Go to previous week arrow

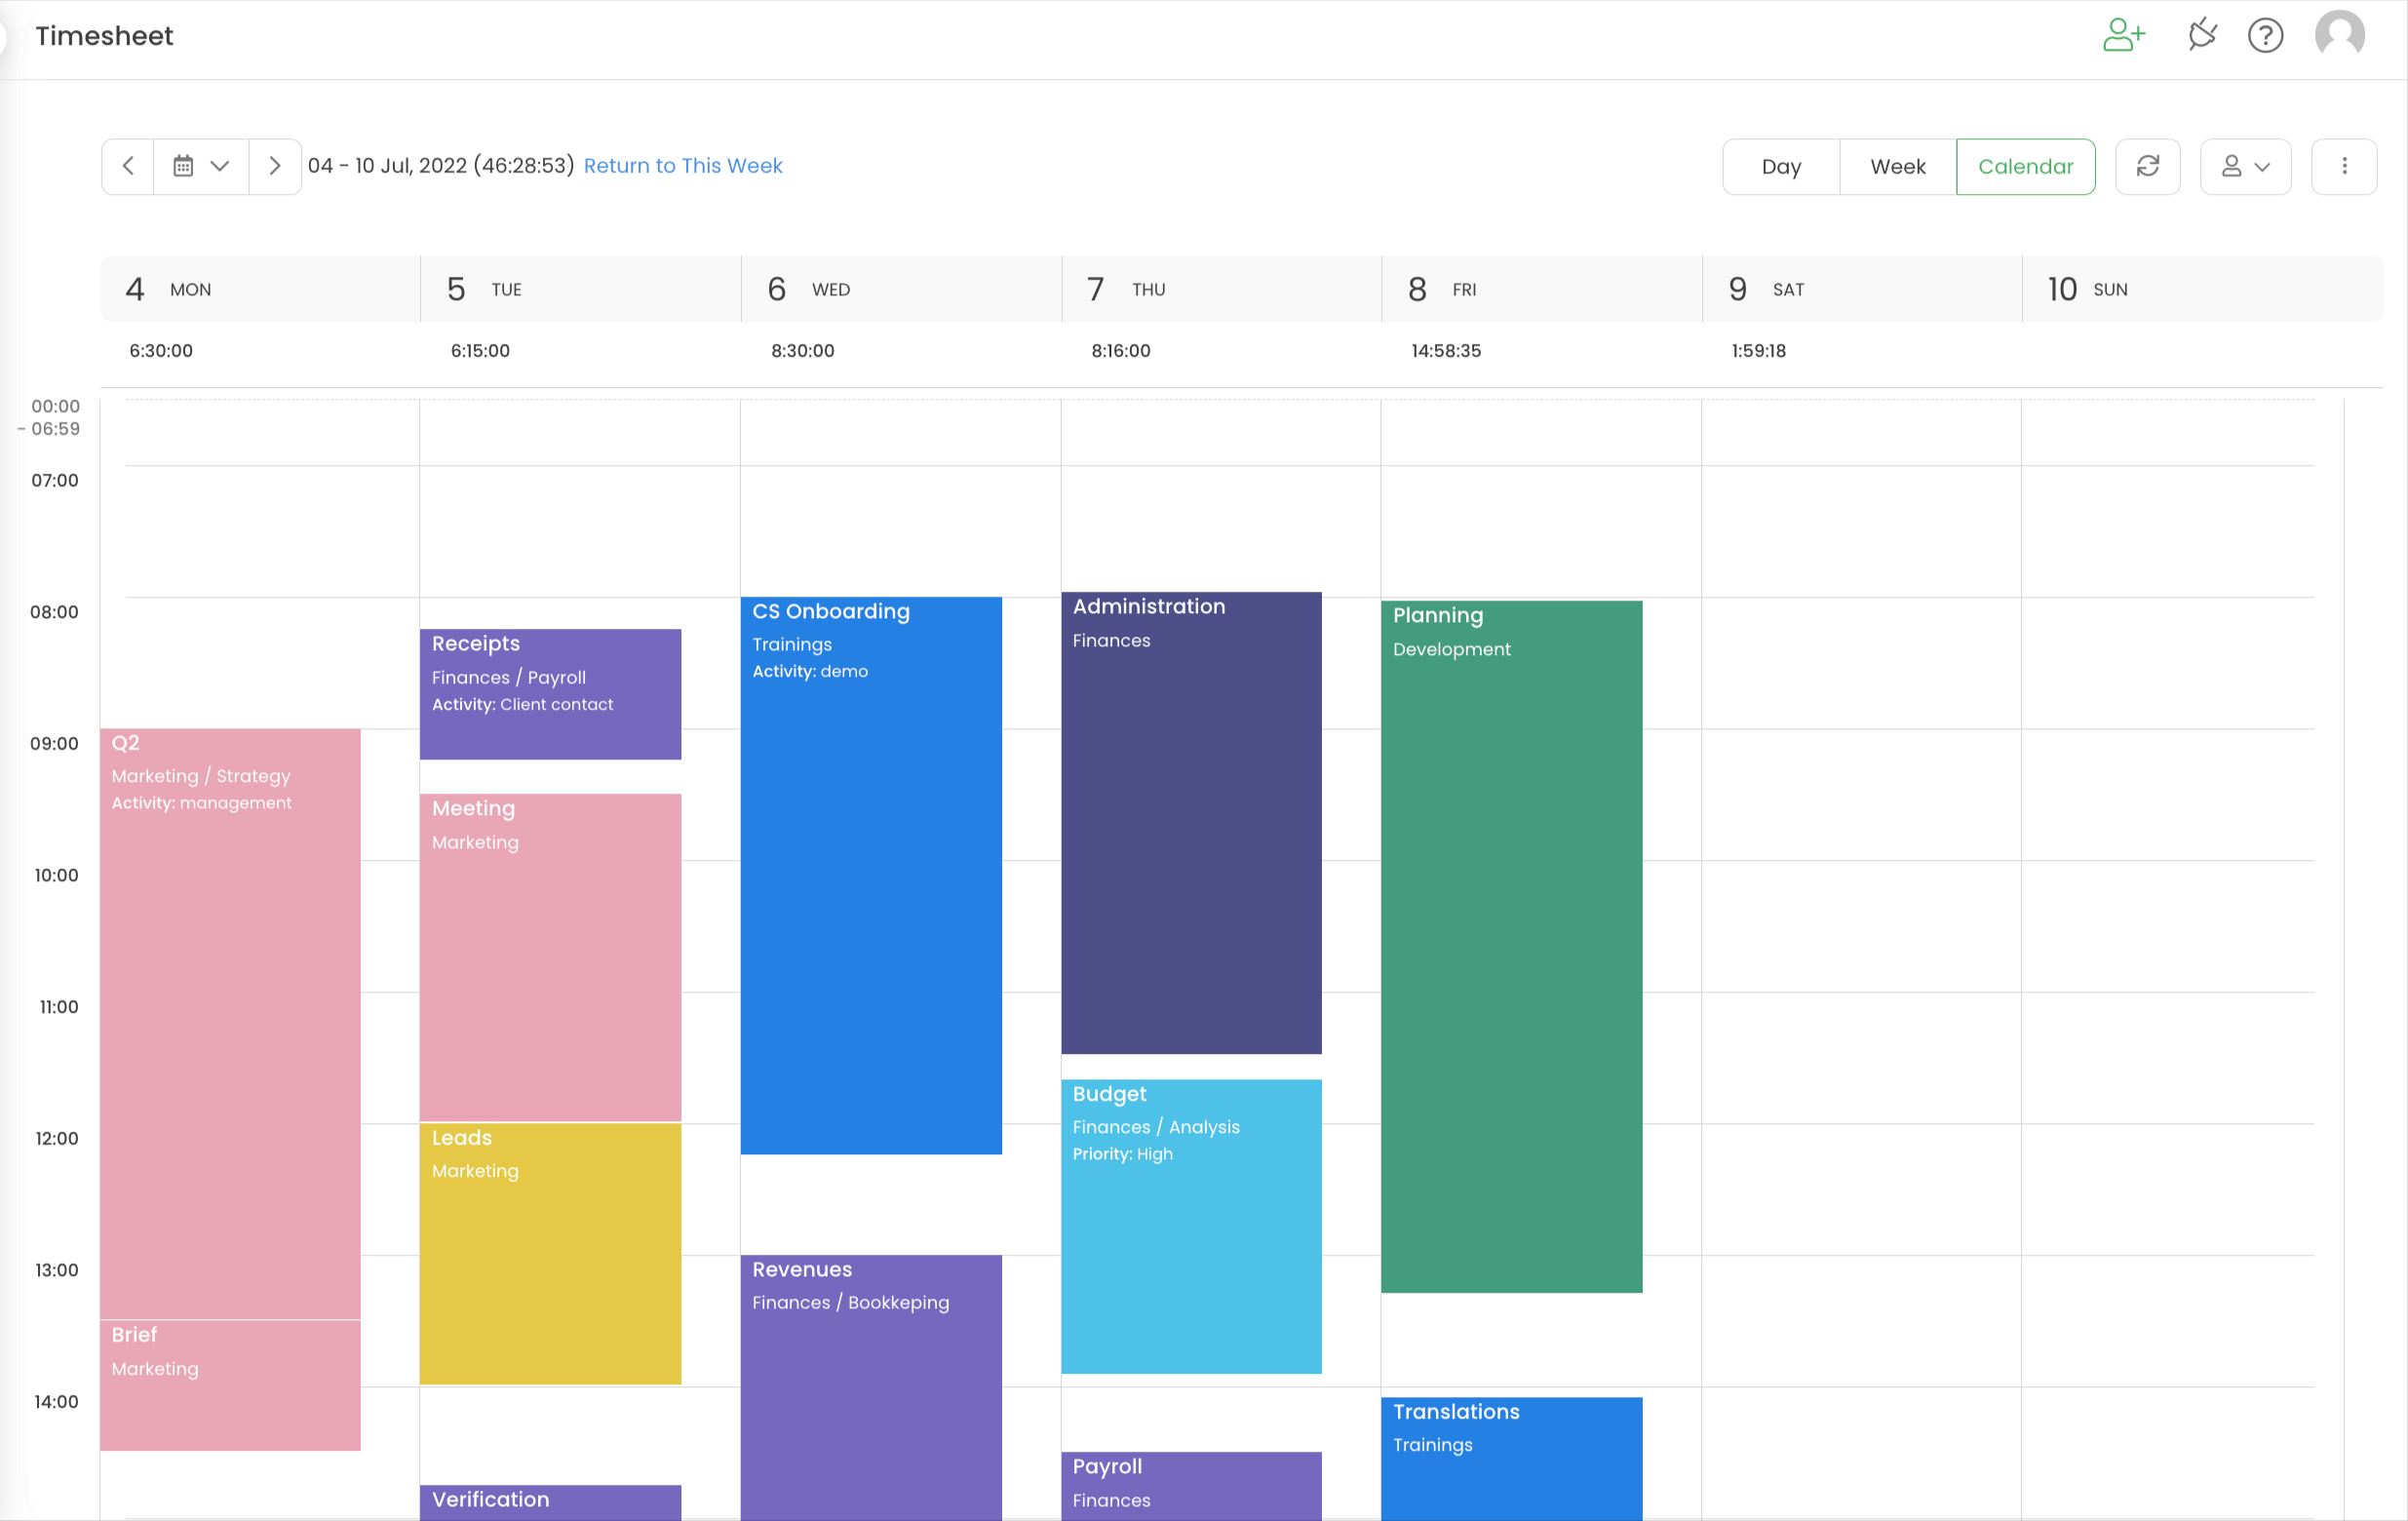[128, 167]
